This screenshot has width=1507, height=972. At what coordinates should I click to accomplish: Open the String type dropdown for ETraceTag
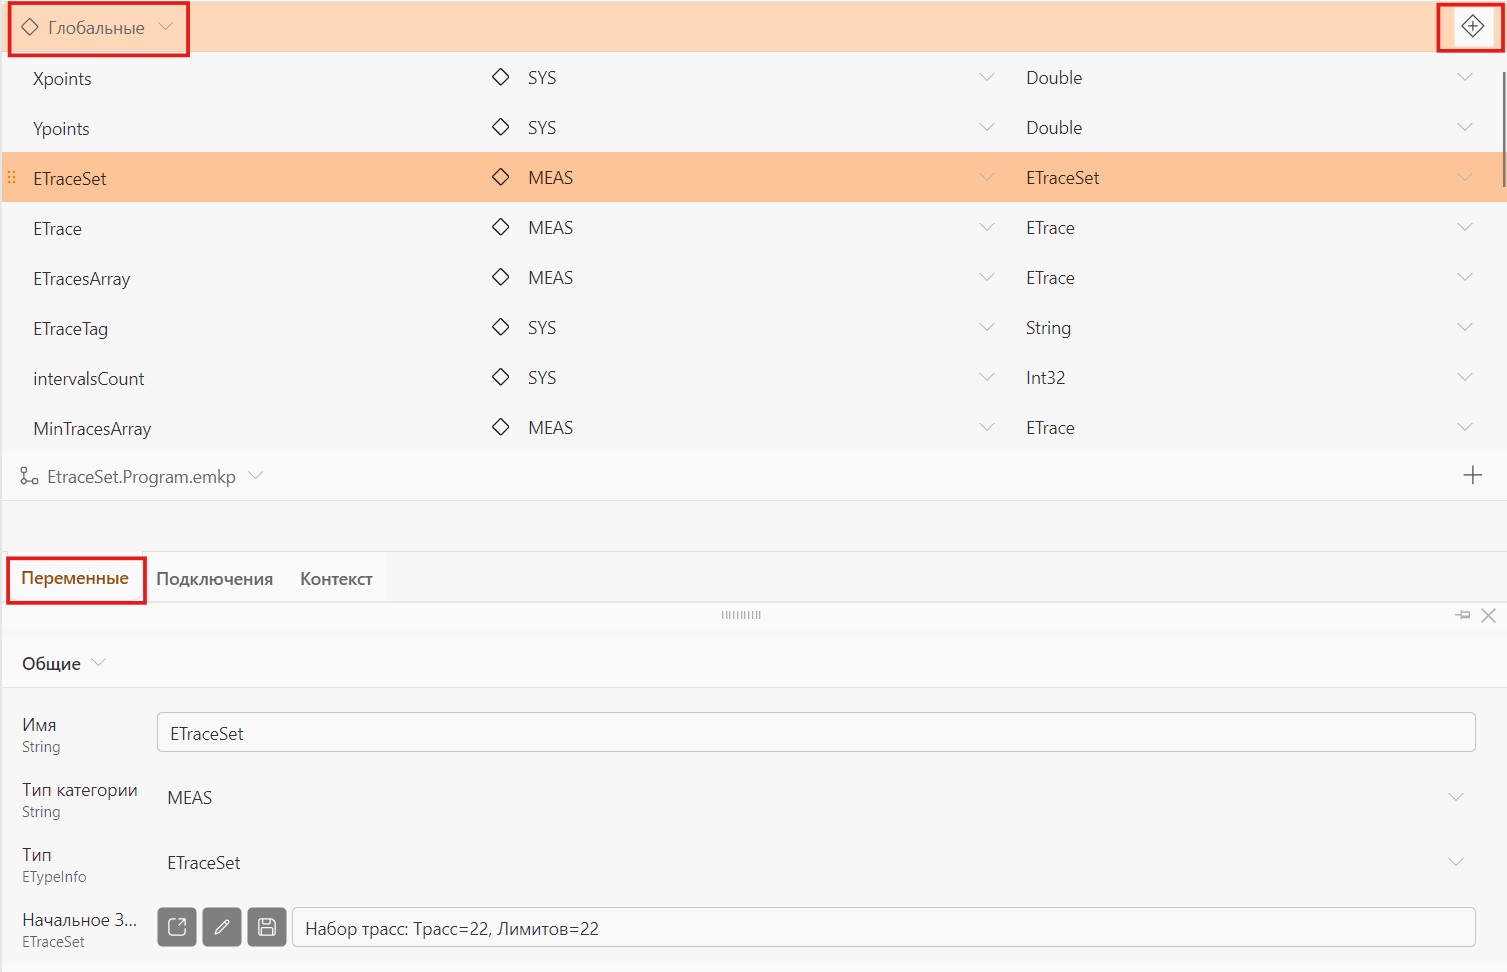click(x=1465, y=327)
